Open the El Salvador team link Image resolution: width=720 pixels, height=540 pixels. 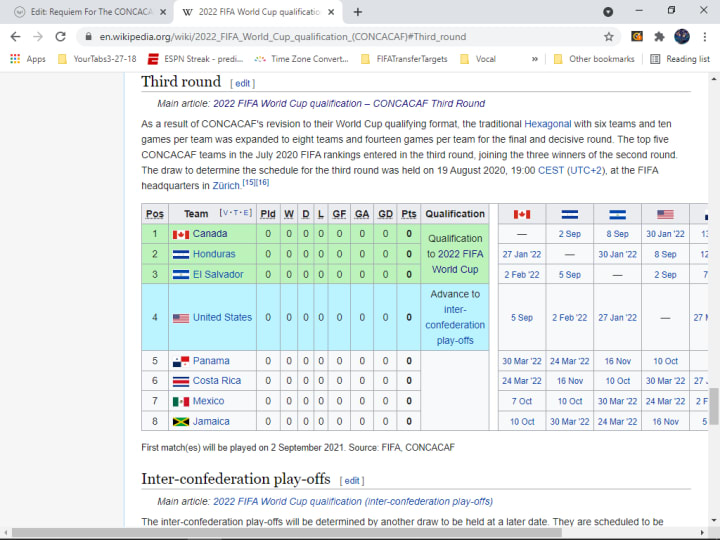point(218,275)
